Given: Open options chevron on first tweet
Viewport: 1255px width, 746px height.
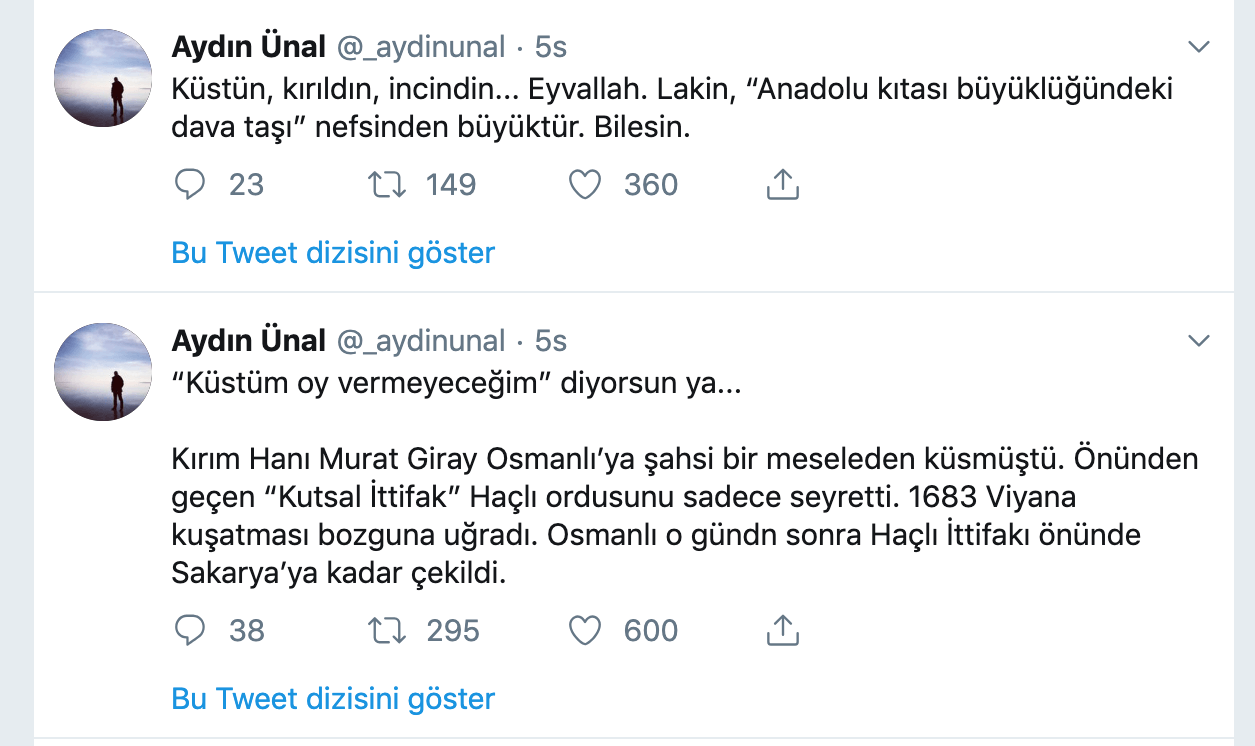Looking at the screenshot, I should [1198, 47].
